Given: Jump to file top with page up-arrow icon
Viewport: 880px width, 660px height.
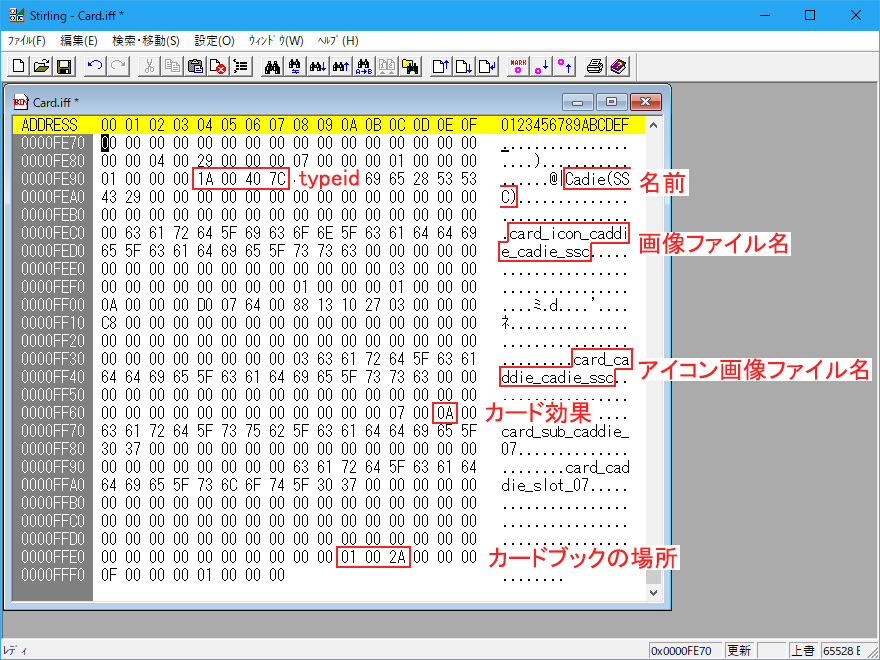Looking at the screenshot, I should (441, 66).
